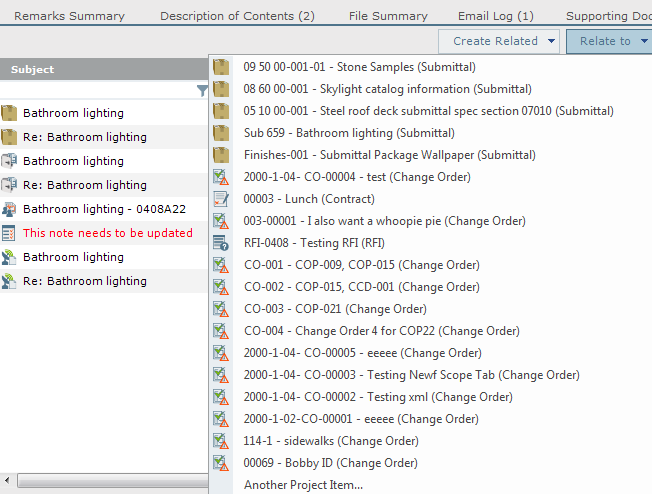The height and width of the screenshot is (494, 652).
Task: Click the change order icon beside Testing Newf Scope
Action: click(221, 375)
